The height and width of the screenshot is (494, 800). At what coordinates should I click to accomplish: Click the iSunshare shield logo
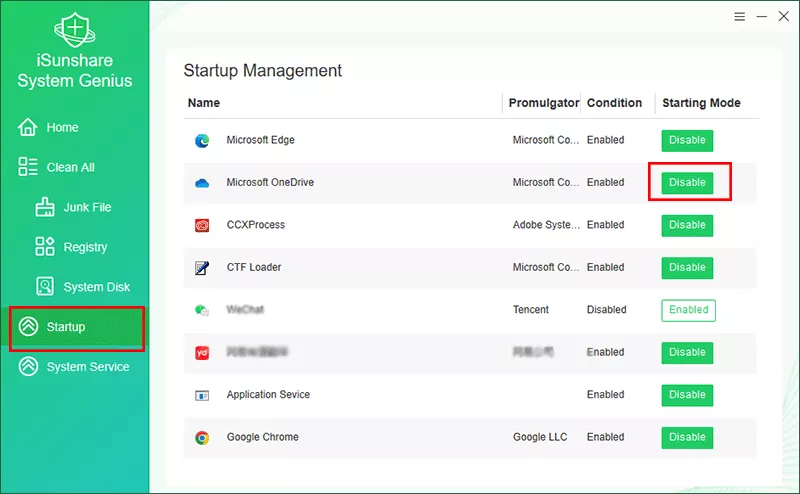74,30
